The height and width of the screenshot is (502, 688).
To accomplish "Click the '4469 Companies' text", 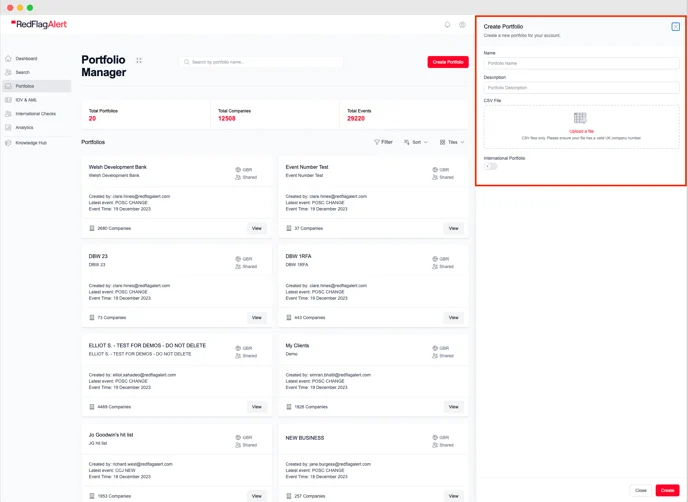I will tap(114, 407).
